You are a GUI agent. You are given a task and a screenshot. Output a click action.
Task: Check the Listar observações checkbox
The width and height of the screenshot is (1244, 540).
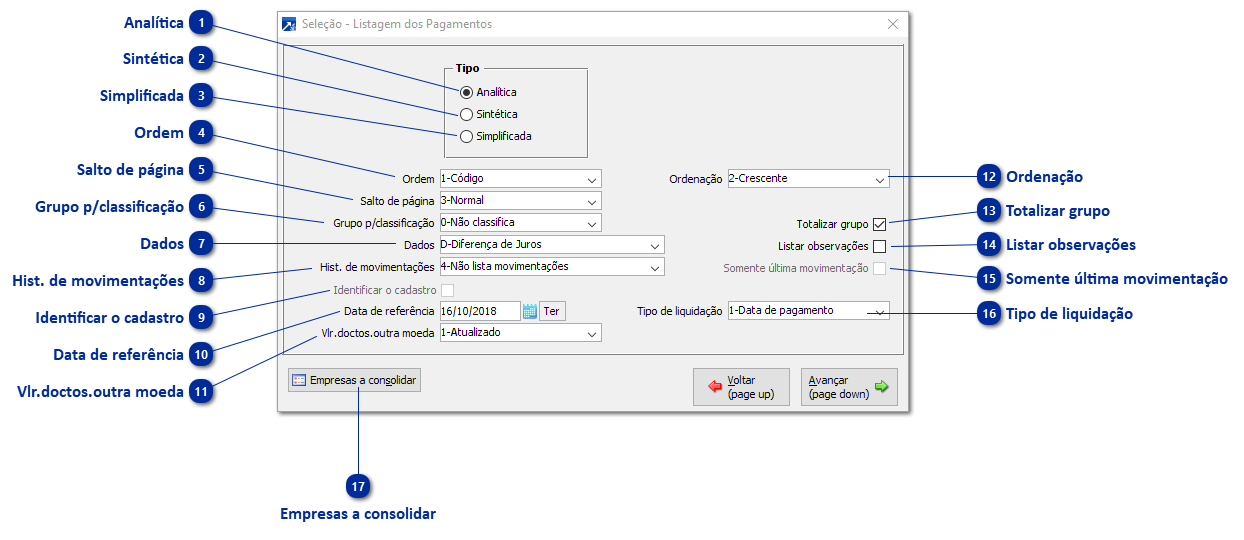coord(880,246)
